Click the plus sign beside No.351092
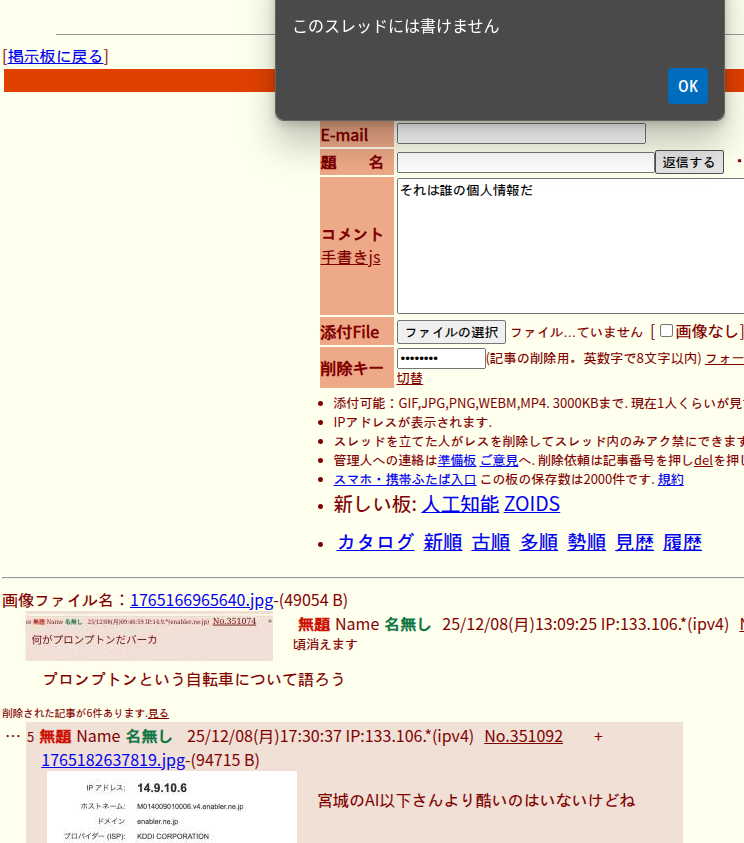This screenshot has width=744, height=843. click(x=598, y=737)
